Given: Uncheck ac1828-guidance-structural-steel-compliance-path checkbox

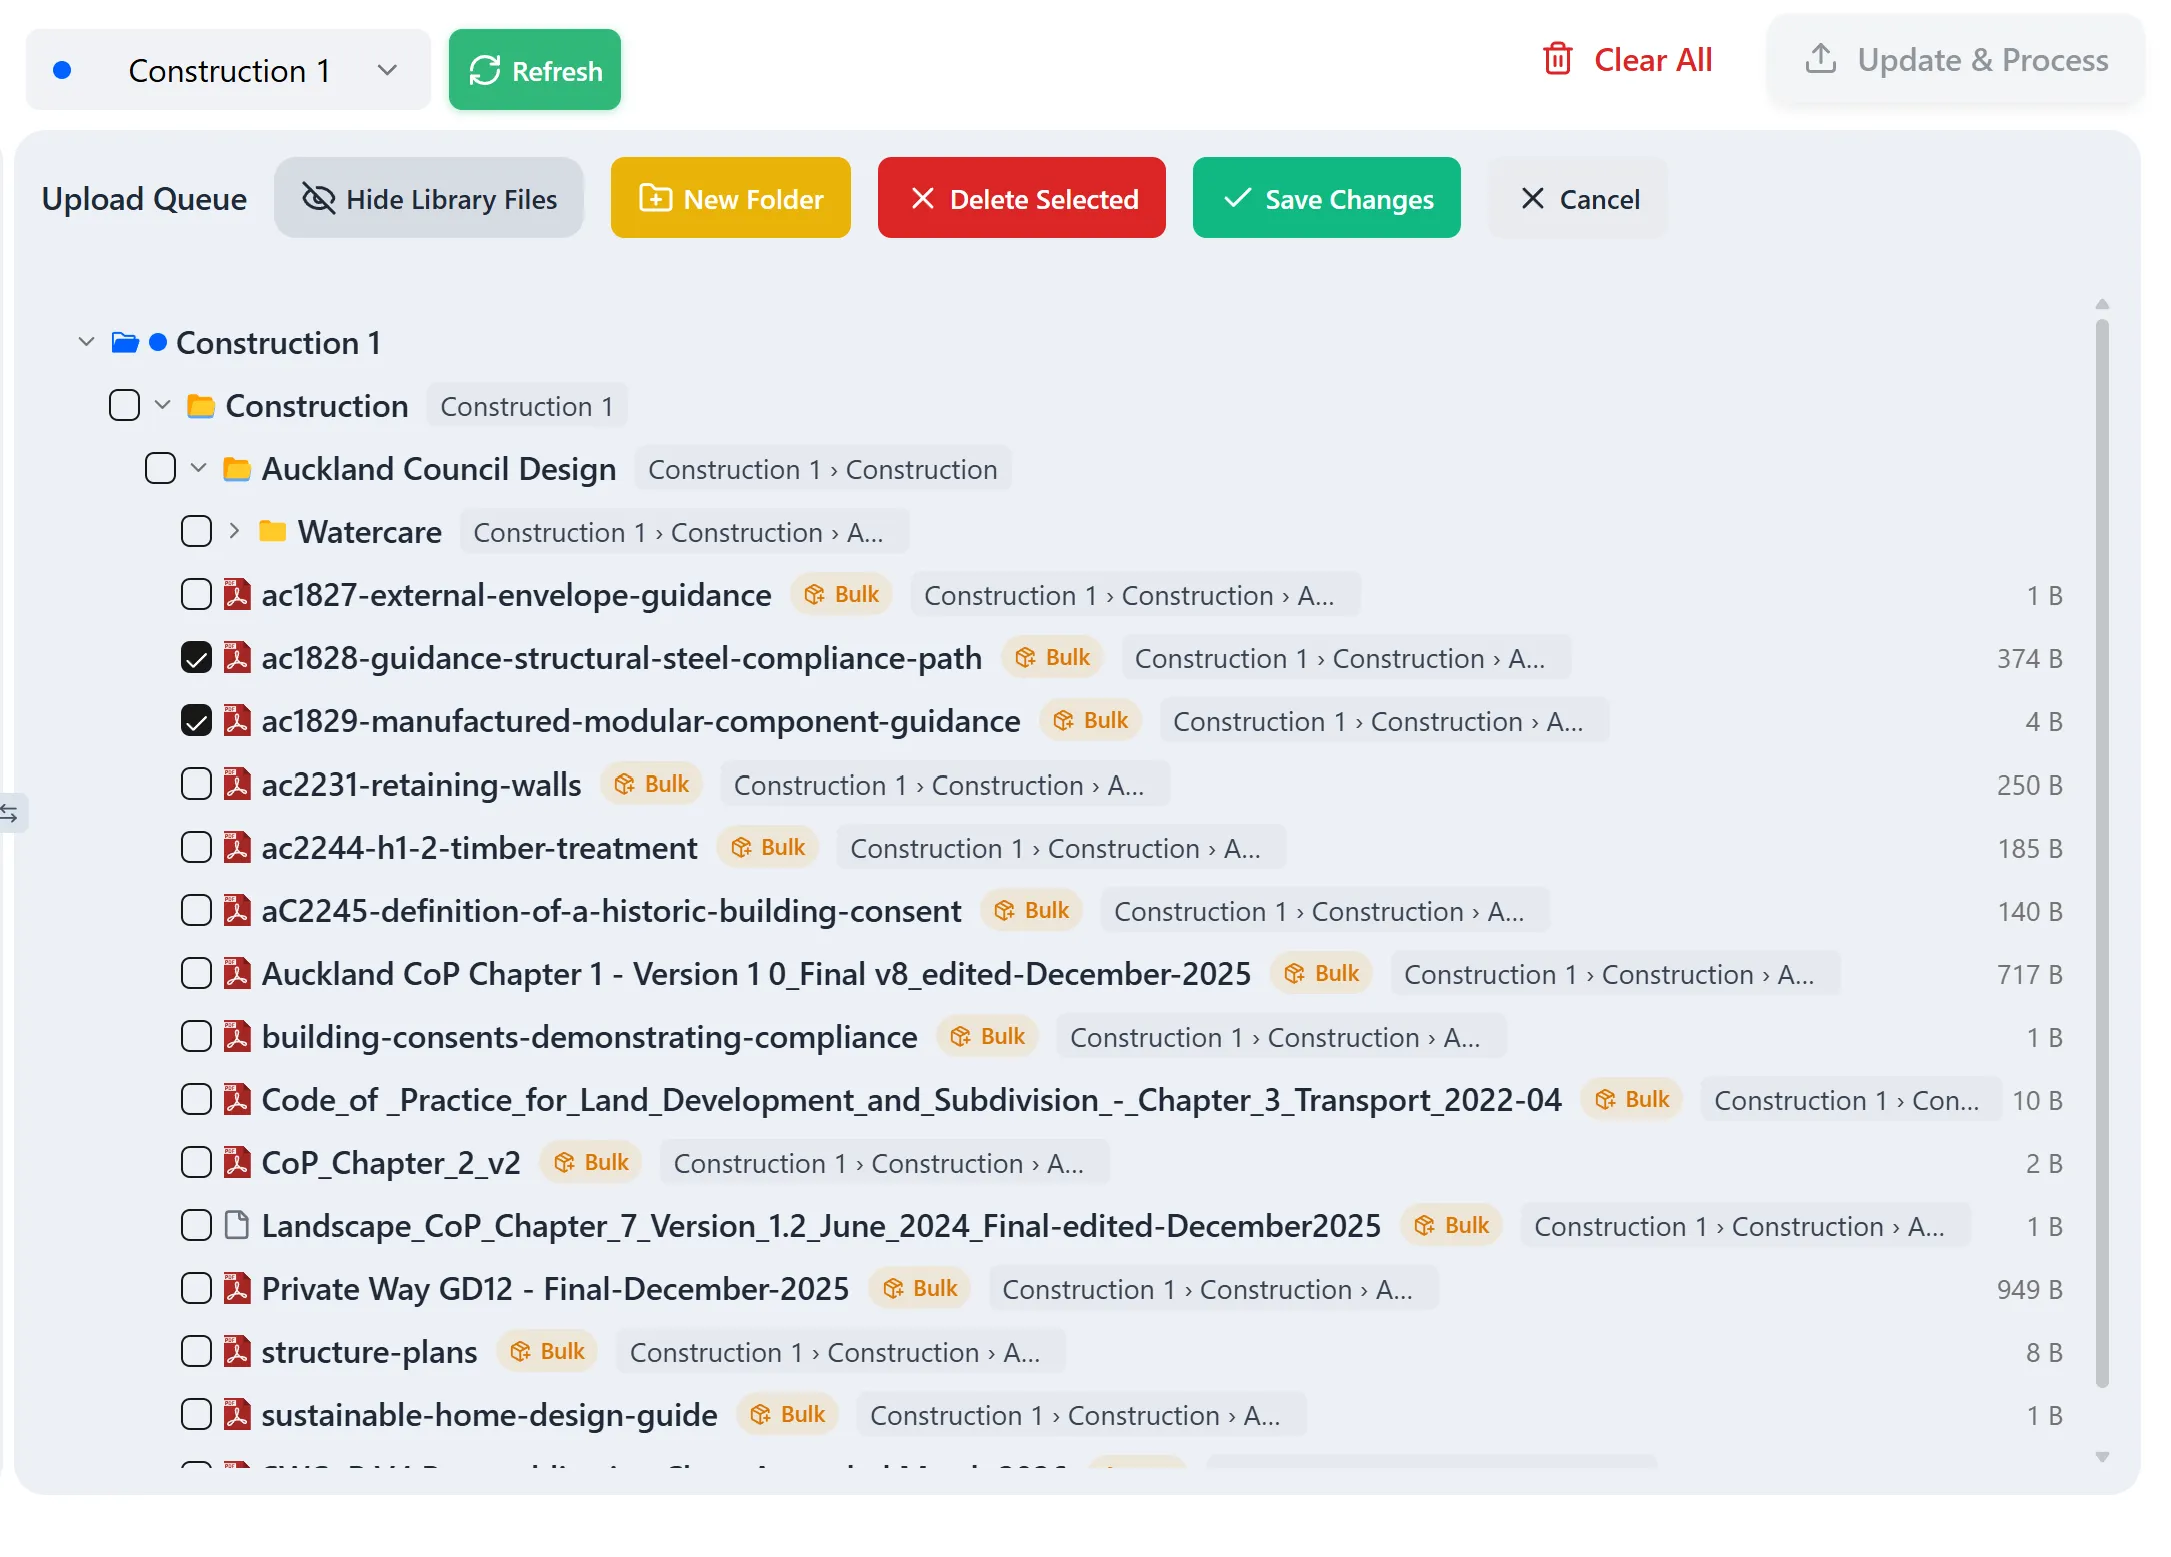Looking at the screenshot, I should point(196,658).
